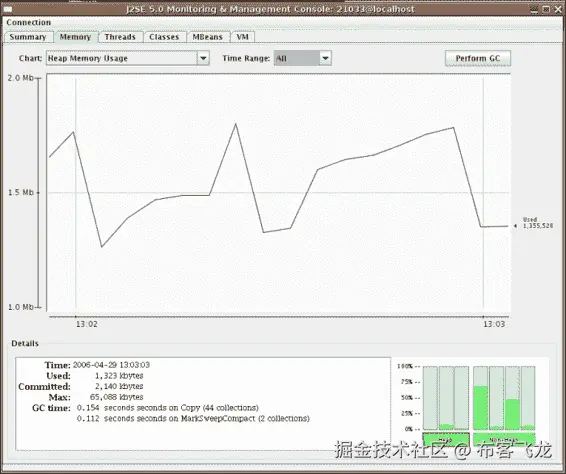This screenshot has height=474, width=566.
Task: Click the Copy collector GC time line
Action: [168, 408]
